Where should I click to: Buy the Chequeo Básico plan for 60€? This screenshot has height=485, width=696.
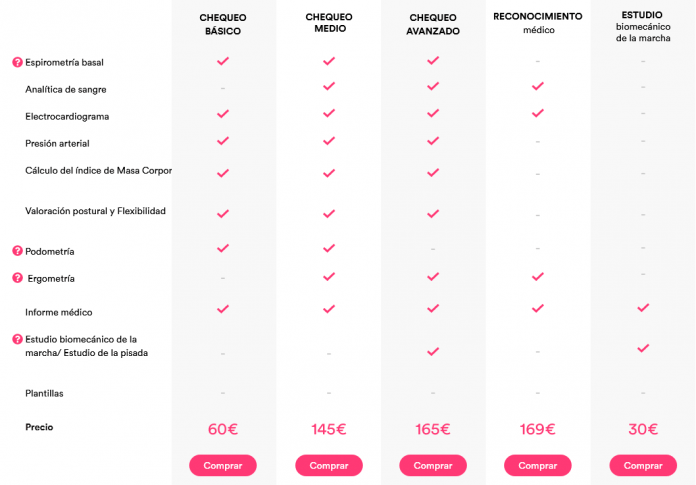[223, 465]
